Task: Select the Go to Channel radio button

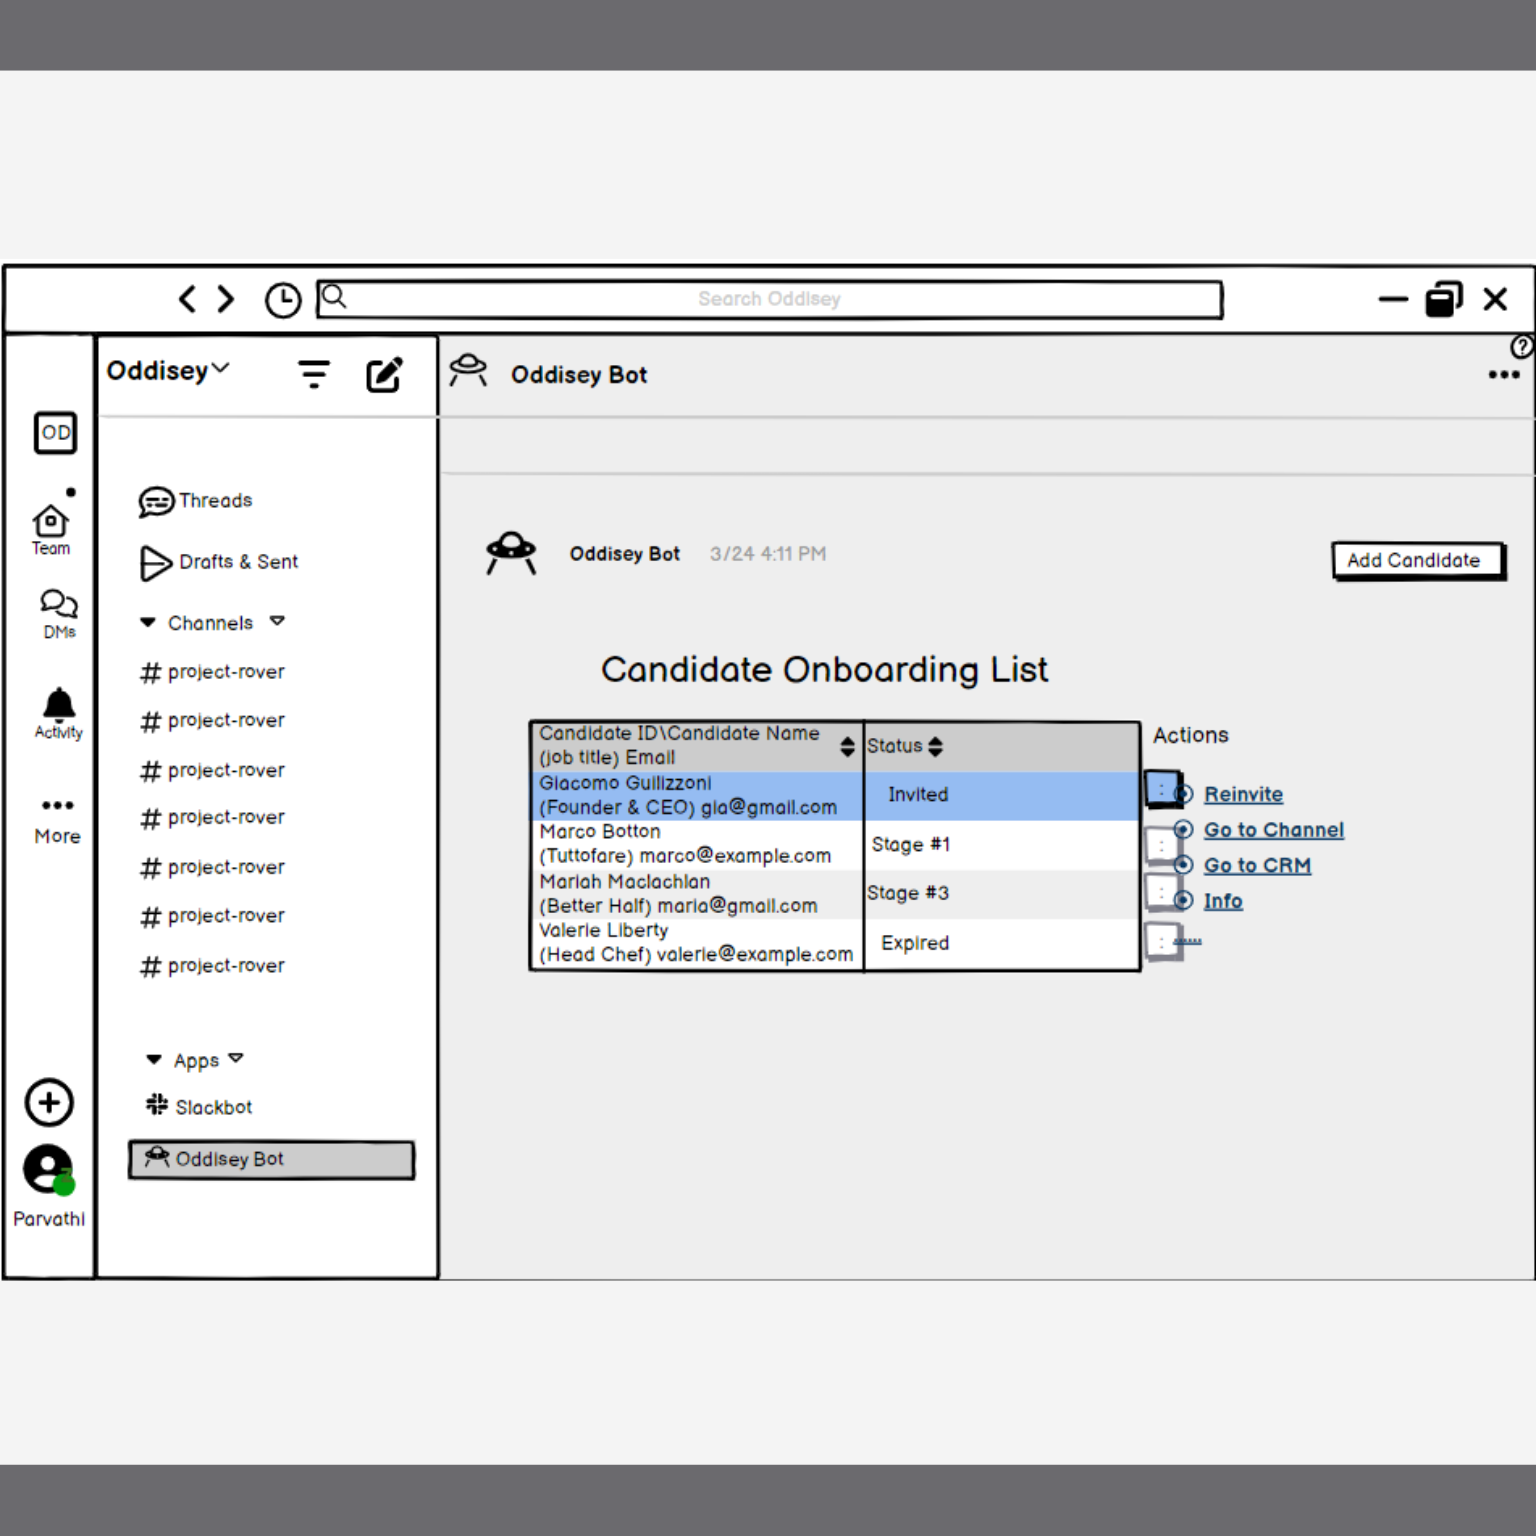Action: [x=1184, y=829]
